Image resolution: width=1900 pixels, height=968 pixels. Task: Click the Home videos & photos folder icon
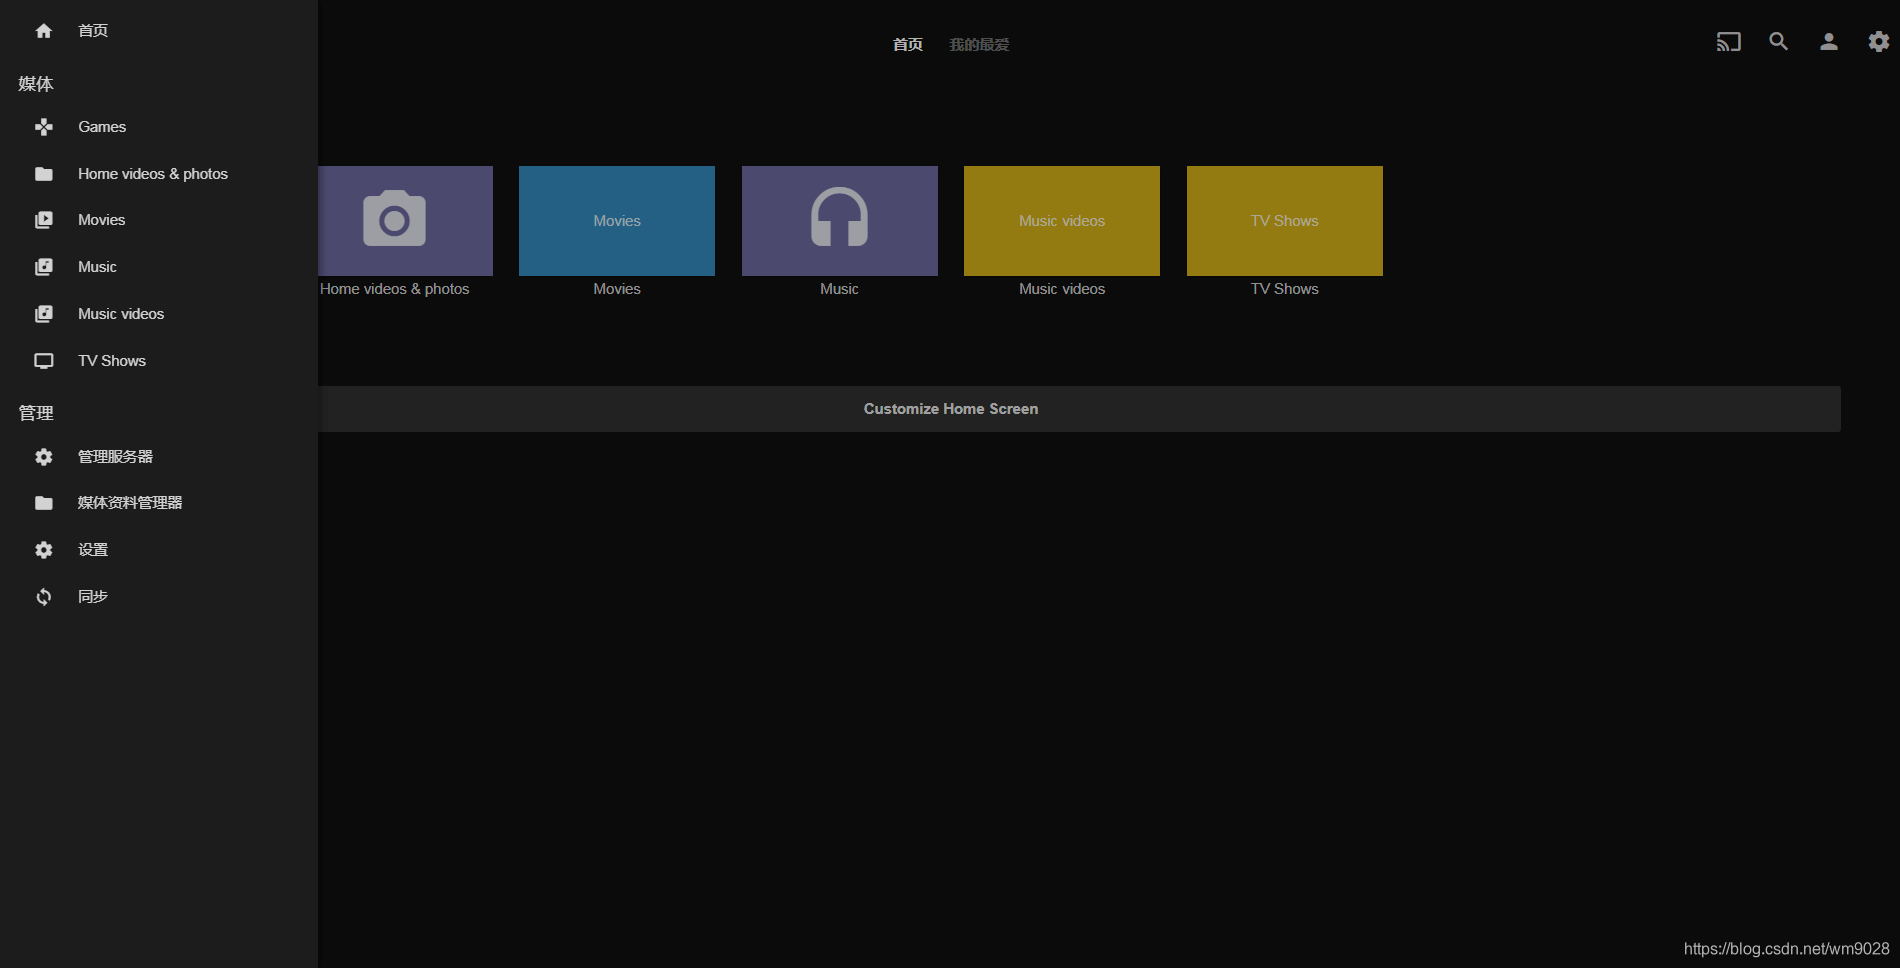coord(44,174)
